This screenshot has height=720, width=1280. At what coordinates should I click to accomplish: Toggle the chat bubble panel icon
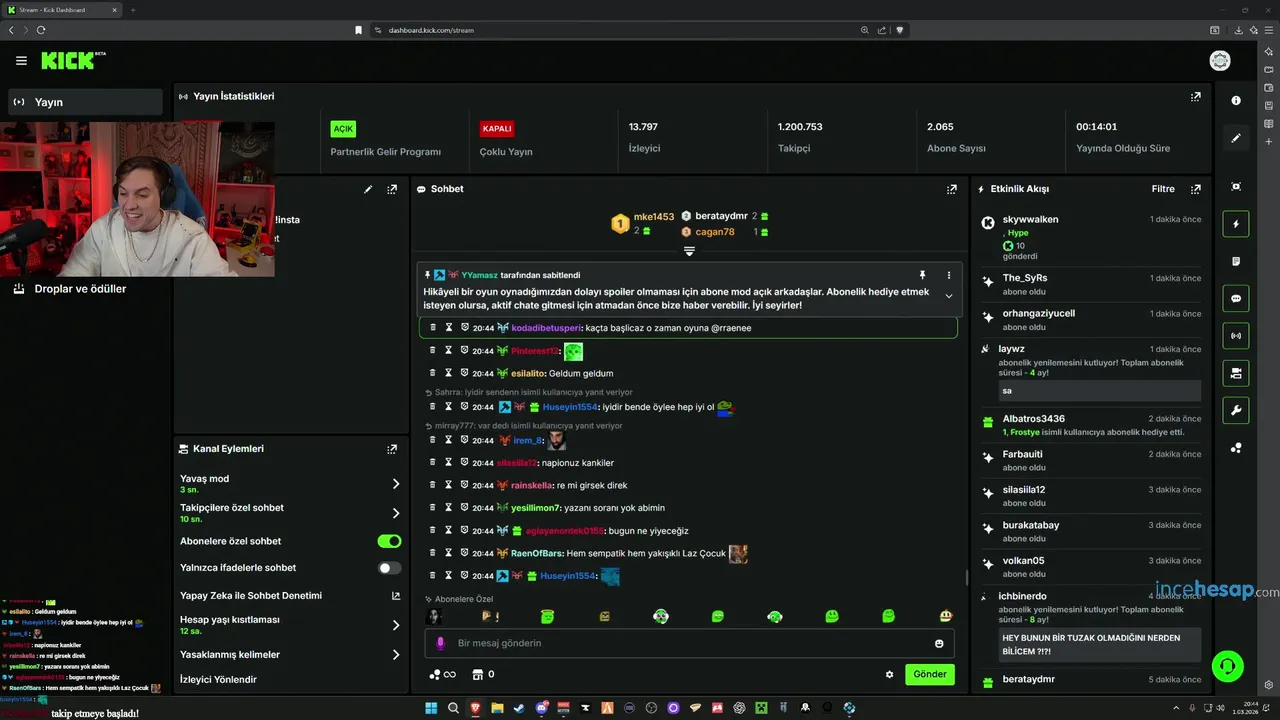(1236, 299)
